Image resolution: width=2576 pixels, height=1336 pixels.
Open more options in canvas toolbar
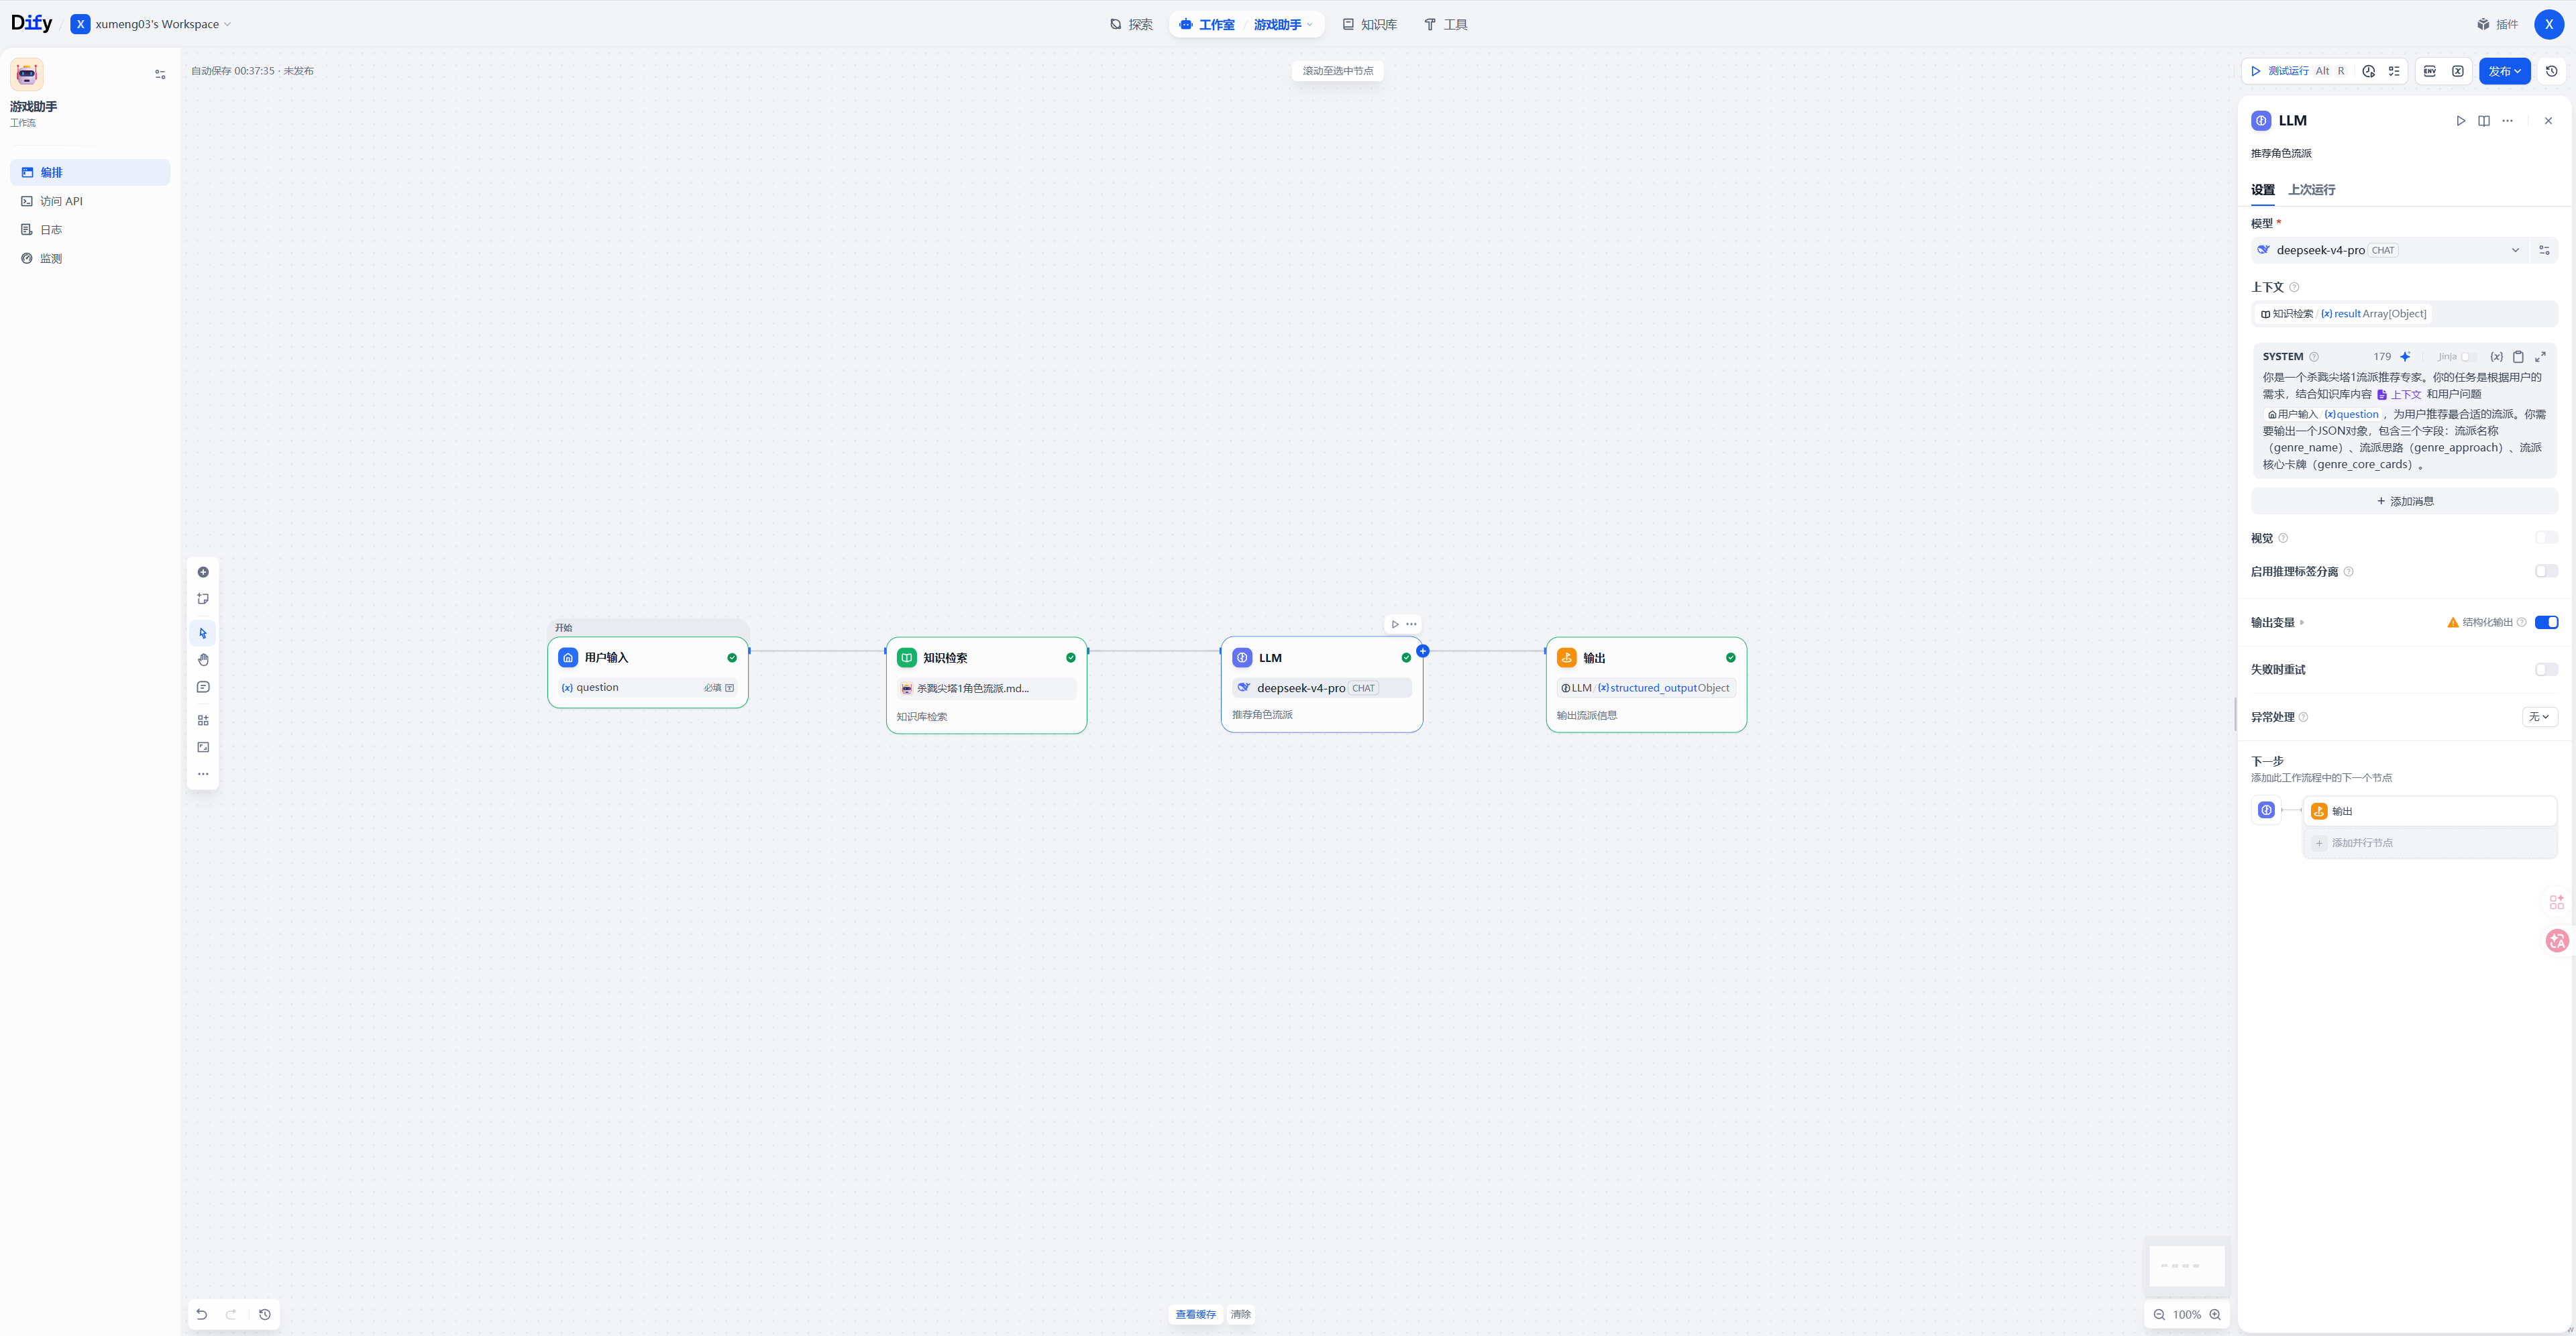[x=203, y=774]
